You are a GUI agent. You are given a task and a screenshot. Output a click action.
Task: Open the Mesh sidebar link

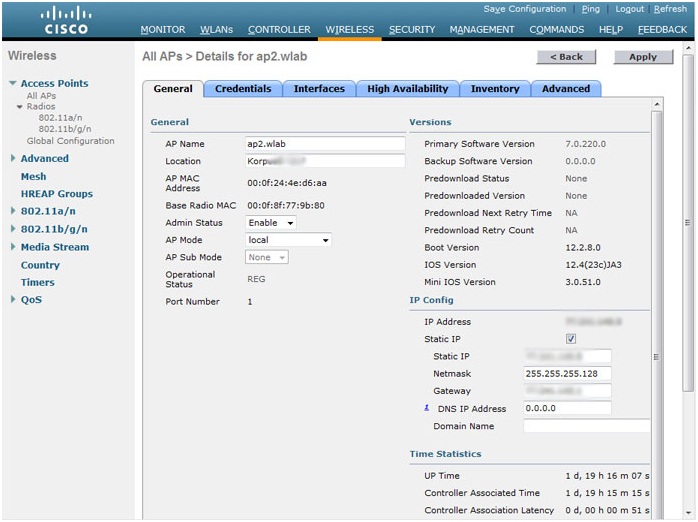(x=33, y=177)
